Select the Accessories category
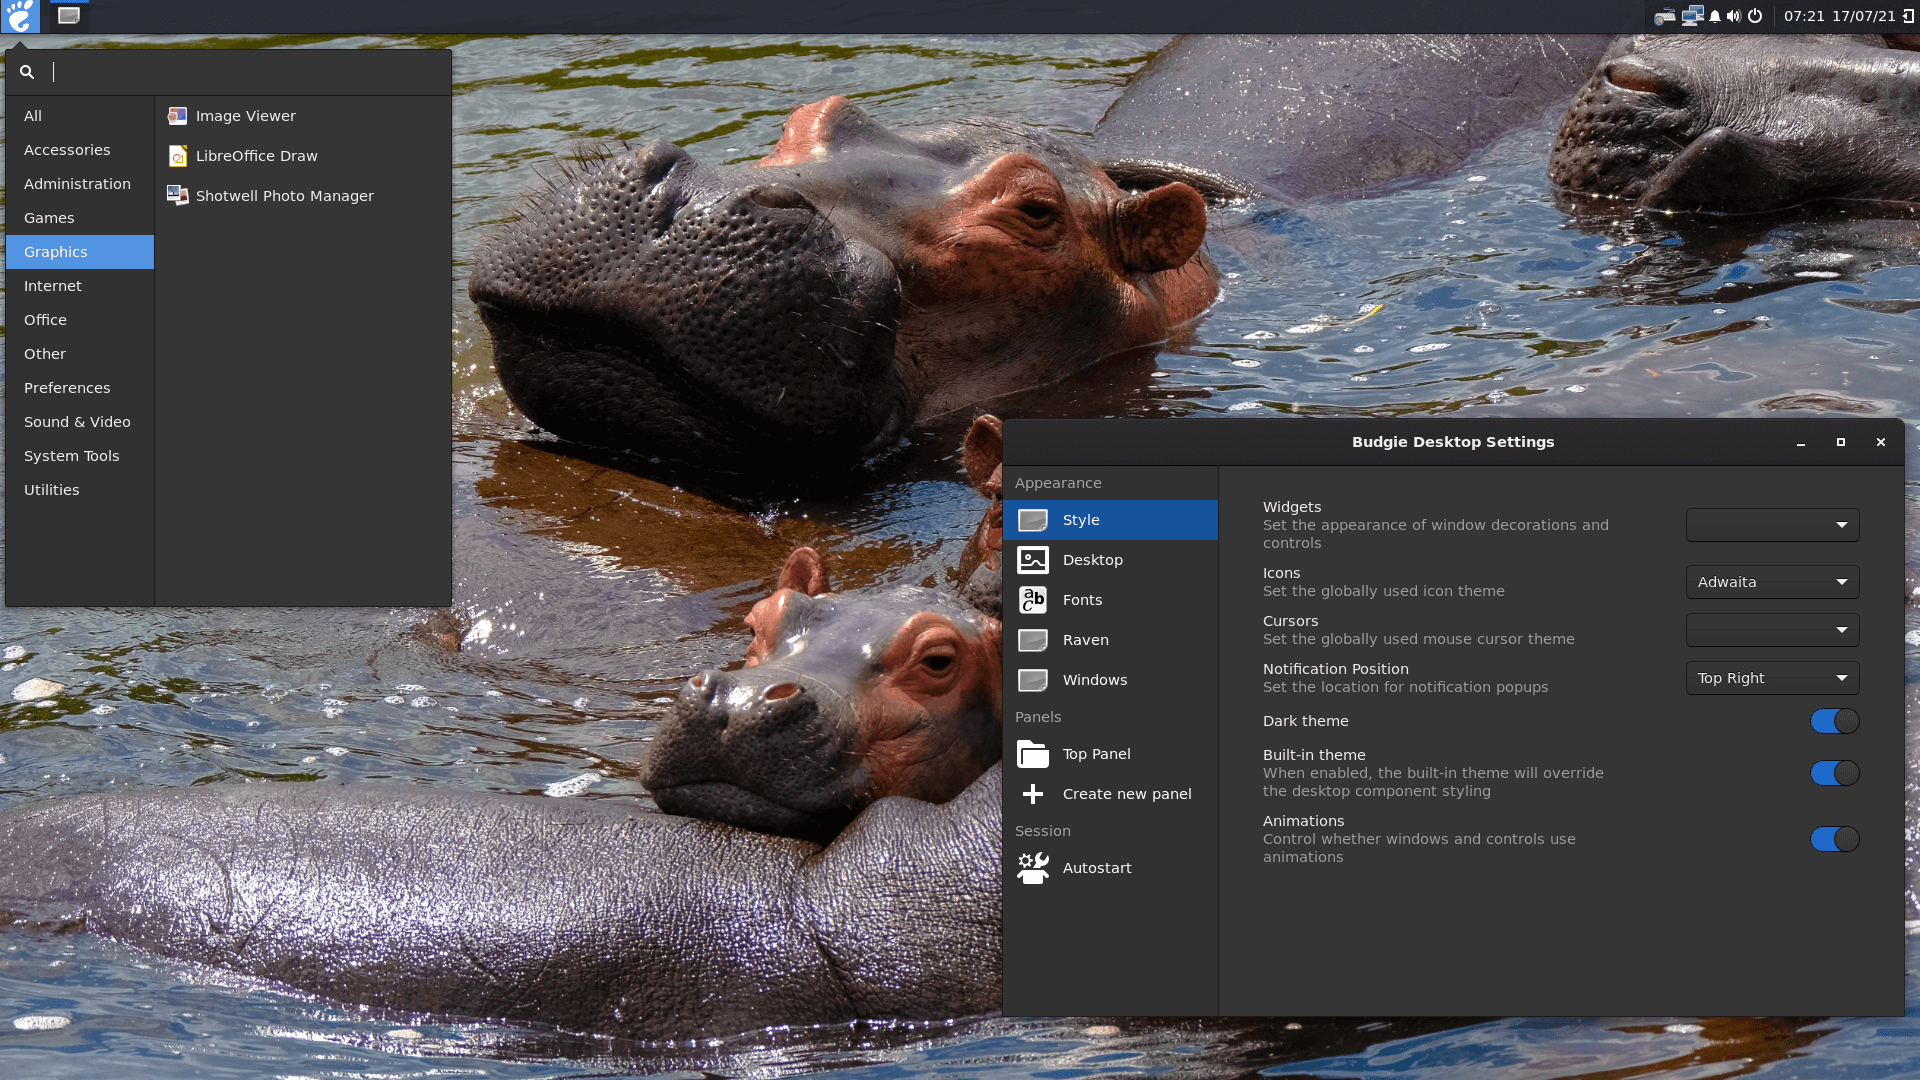The height and width of the screenshot is (1080, 1920). (x=80, y=150)
